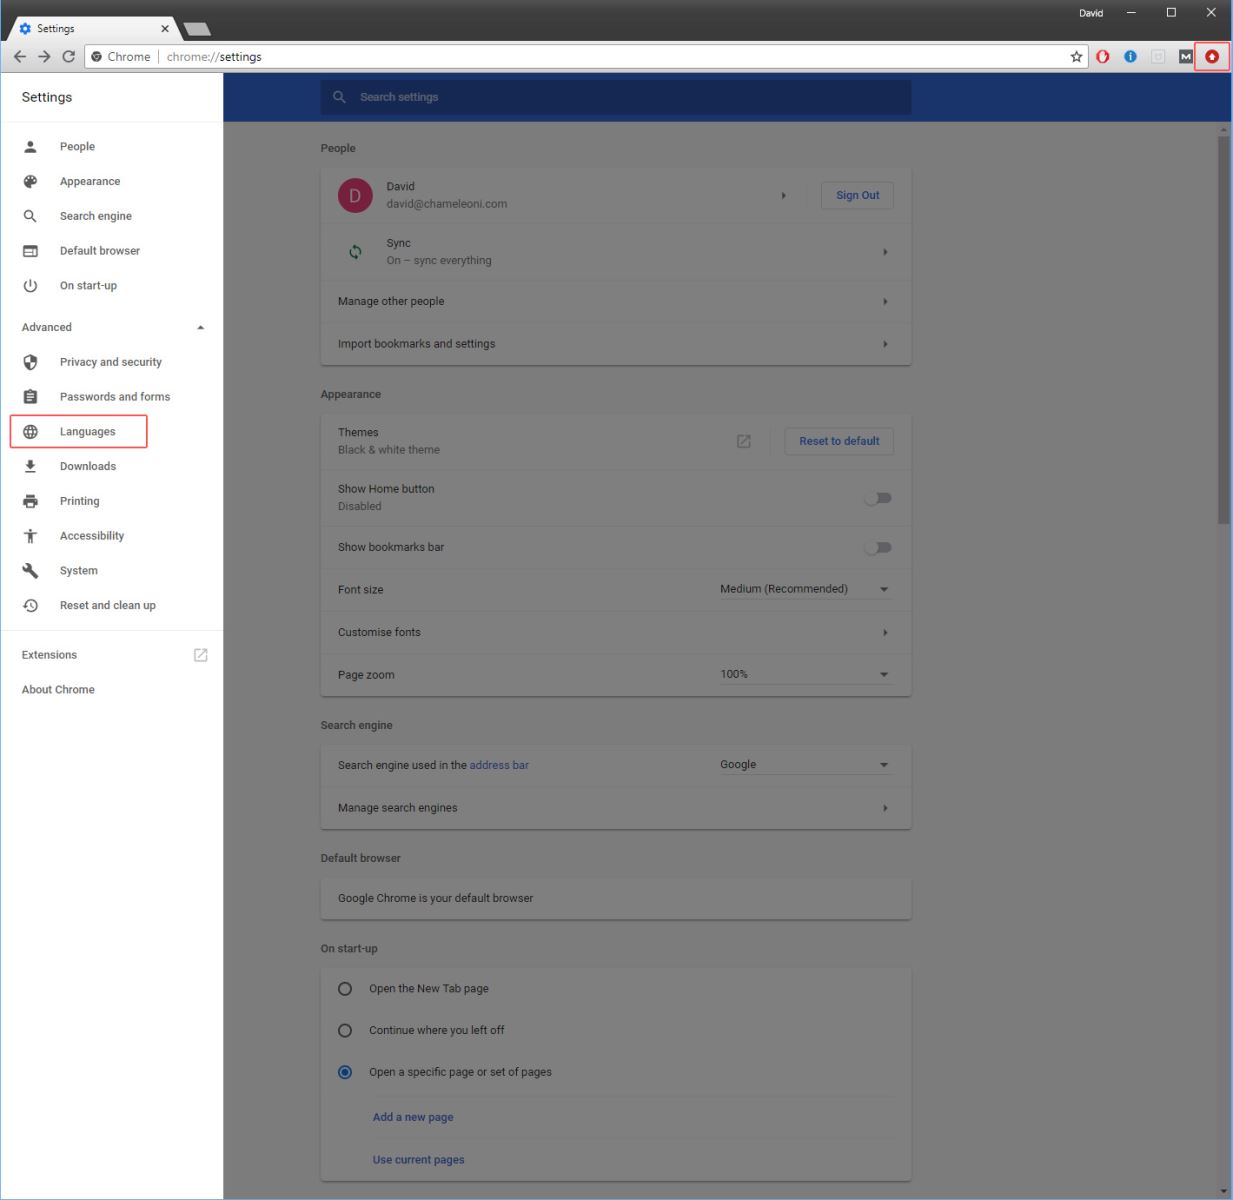
Task: Open the Page zoom dropdown
Action: tap(805, 675)
